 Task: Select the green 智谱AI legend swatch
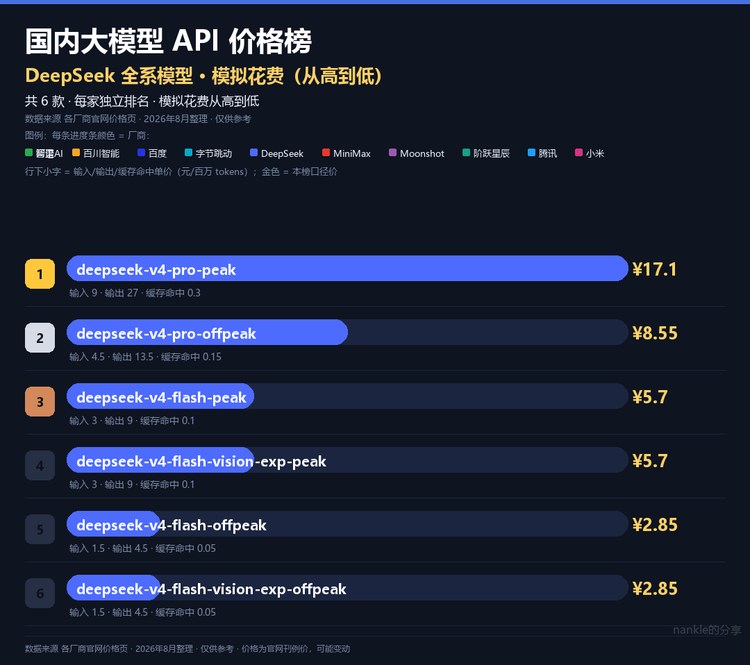[29, 153]
